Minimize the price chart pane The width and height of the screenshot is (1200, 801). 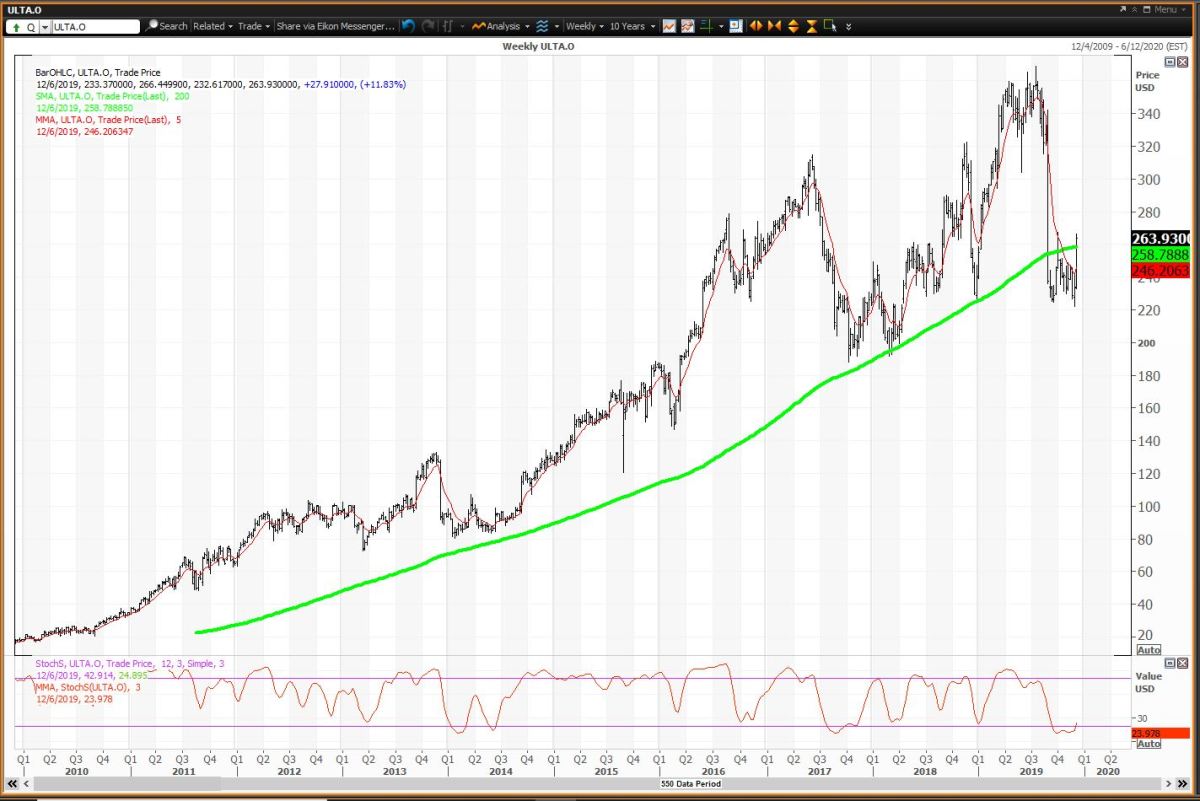(x=1170, y=62)
